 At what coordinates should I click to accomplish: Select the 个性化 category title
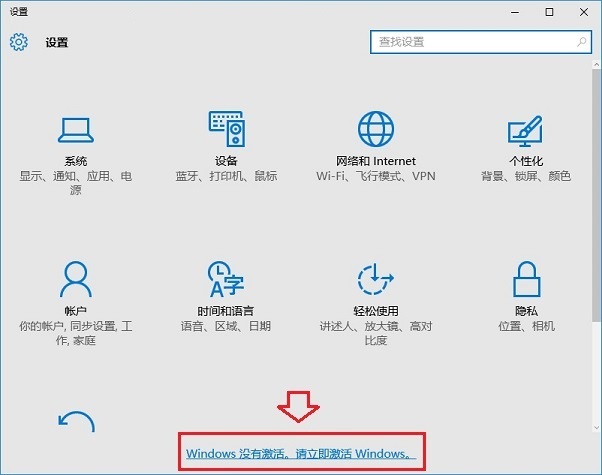526,161
